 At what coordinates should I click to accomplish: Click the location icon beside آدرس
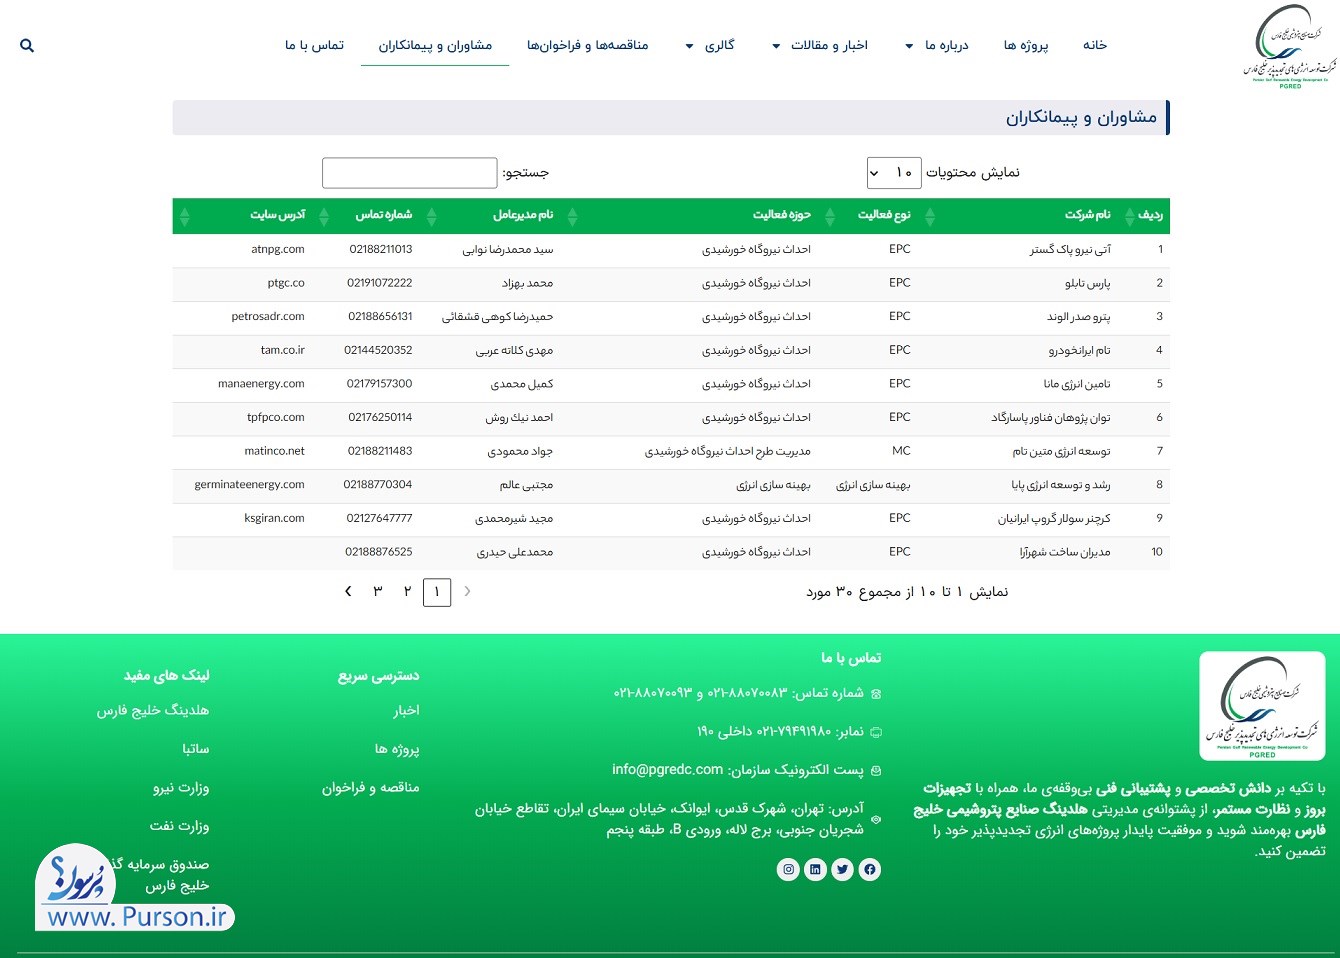pyautogui.click(x=876, y=819)
